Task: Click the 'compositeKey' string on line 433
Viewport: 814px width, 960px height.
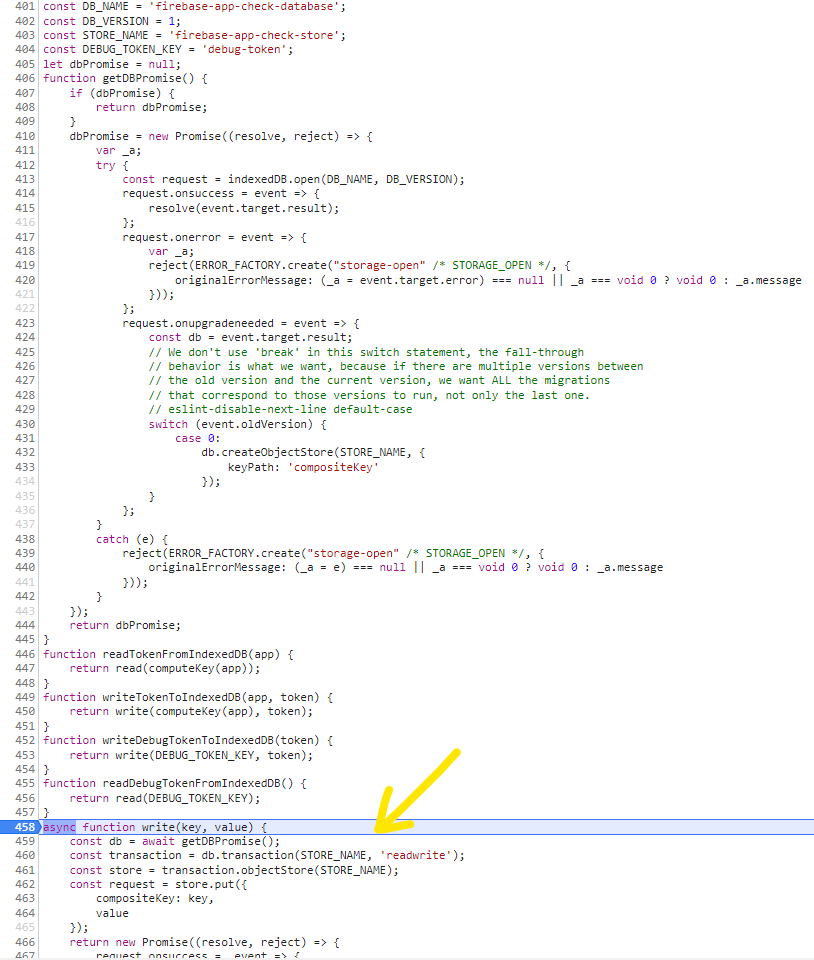Action: coord(334,467)
